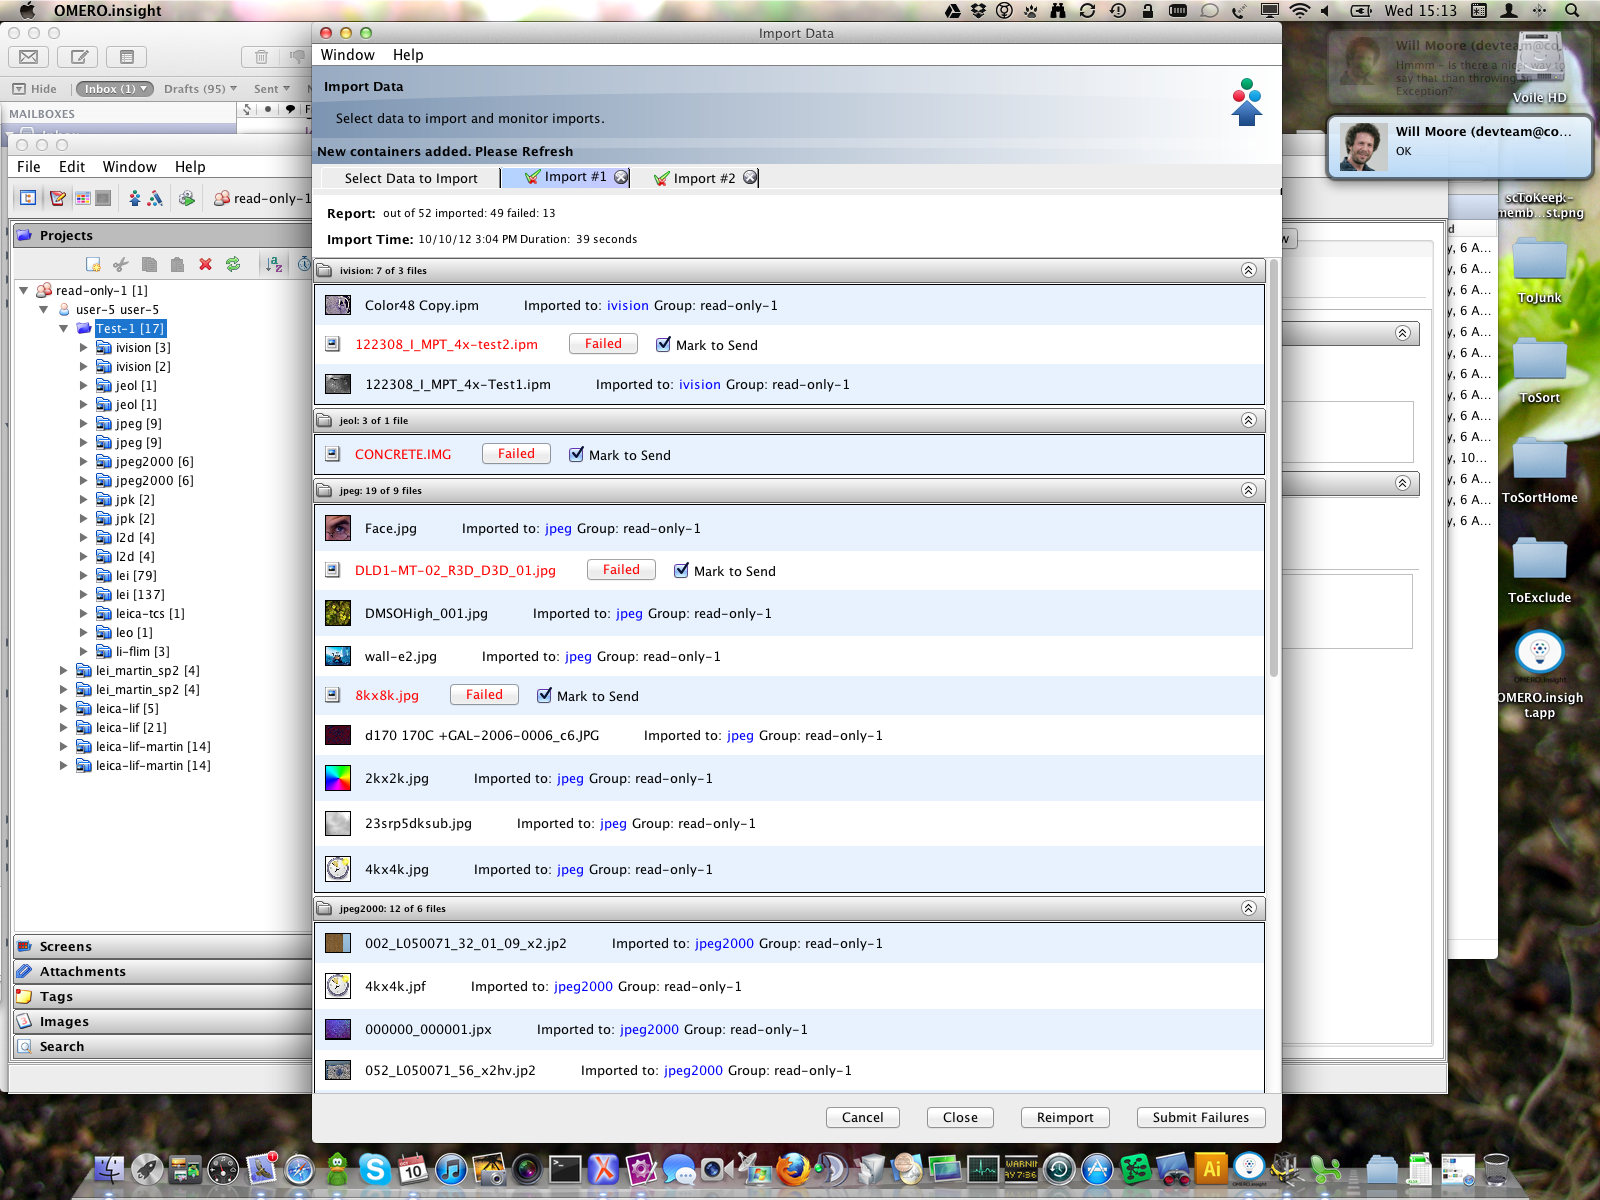The height and width of the screenshot is (1200, 1600).
Task: Open the Screens panel
Action: tap(162, 946)
